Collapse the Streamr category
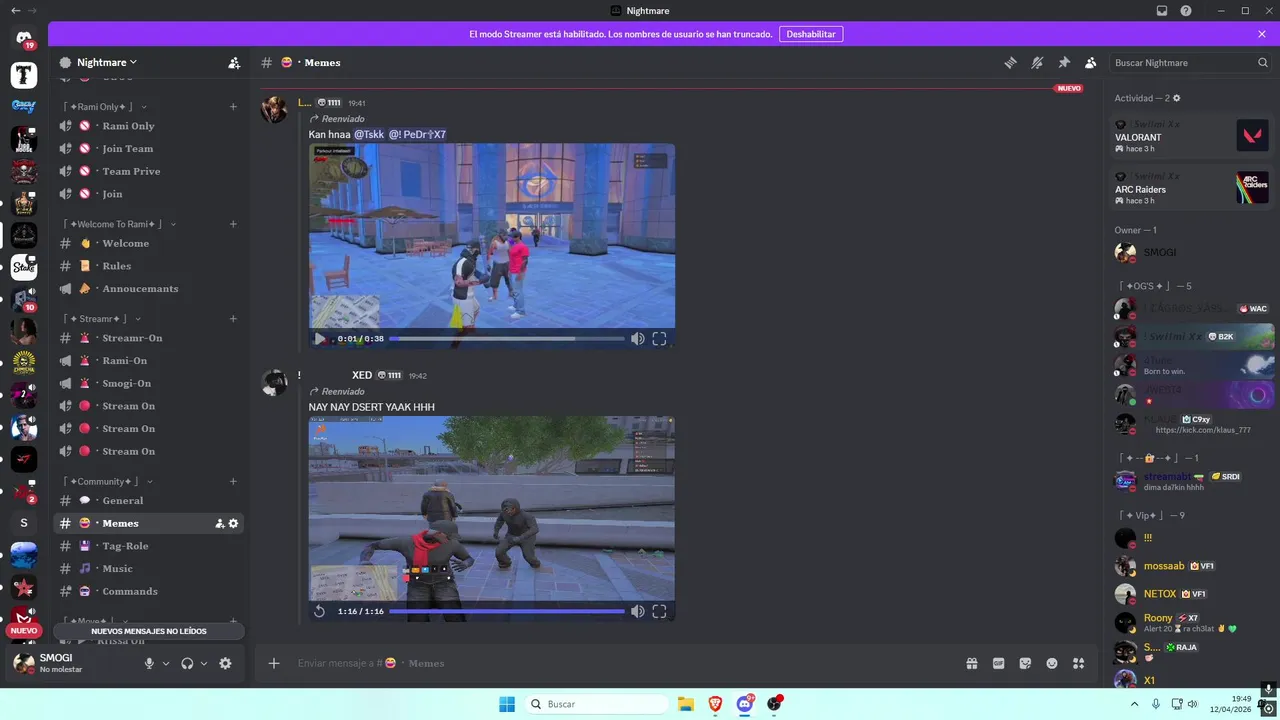 point(102,319)
